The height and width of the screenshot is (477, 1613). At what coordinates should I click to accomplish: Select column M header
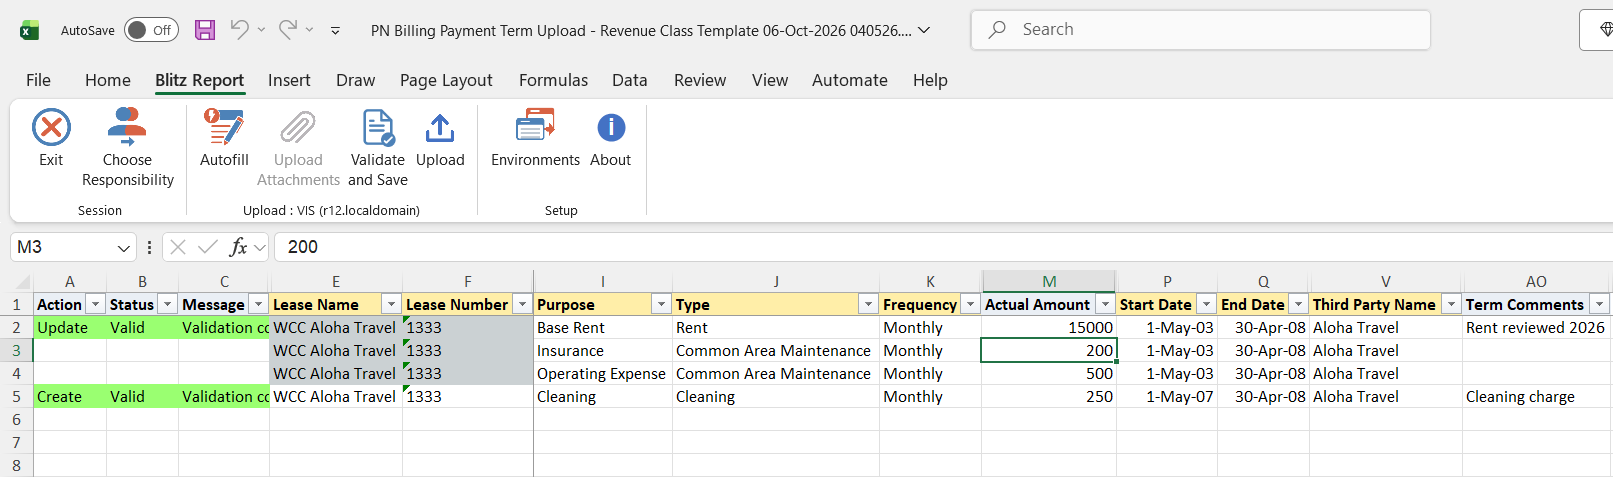[x=1049, y=281]
